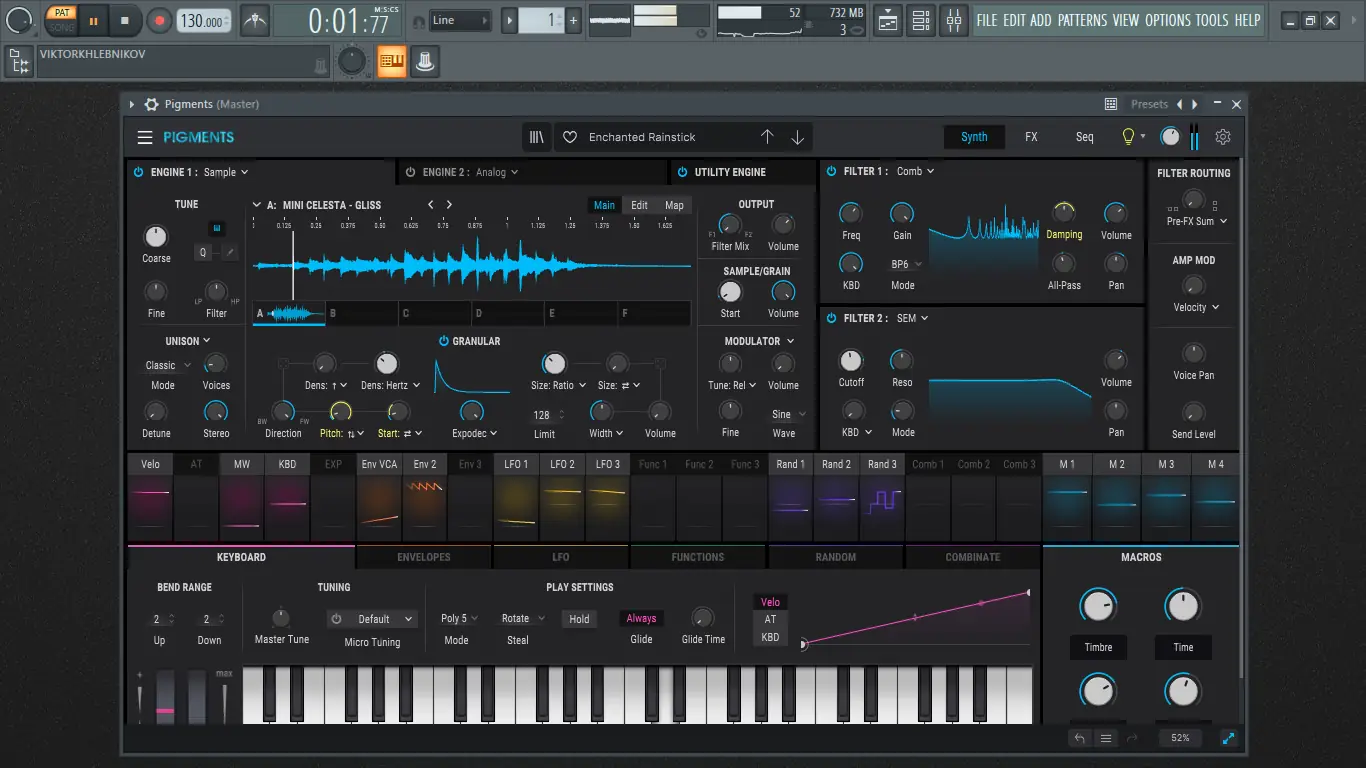Click the Filter 2 Cutoff knob

851,360
